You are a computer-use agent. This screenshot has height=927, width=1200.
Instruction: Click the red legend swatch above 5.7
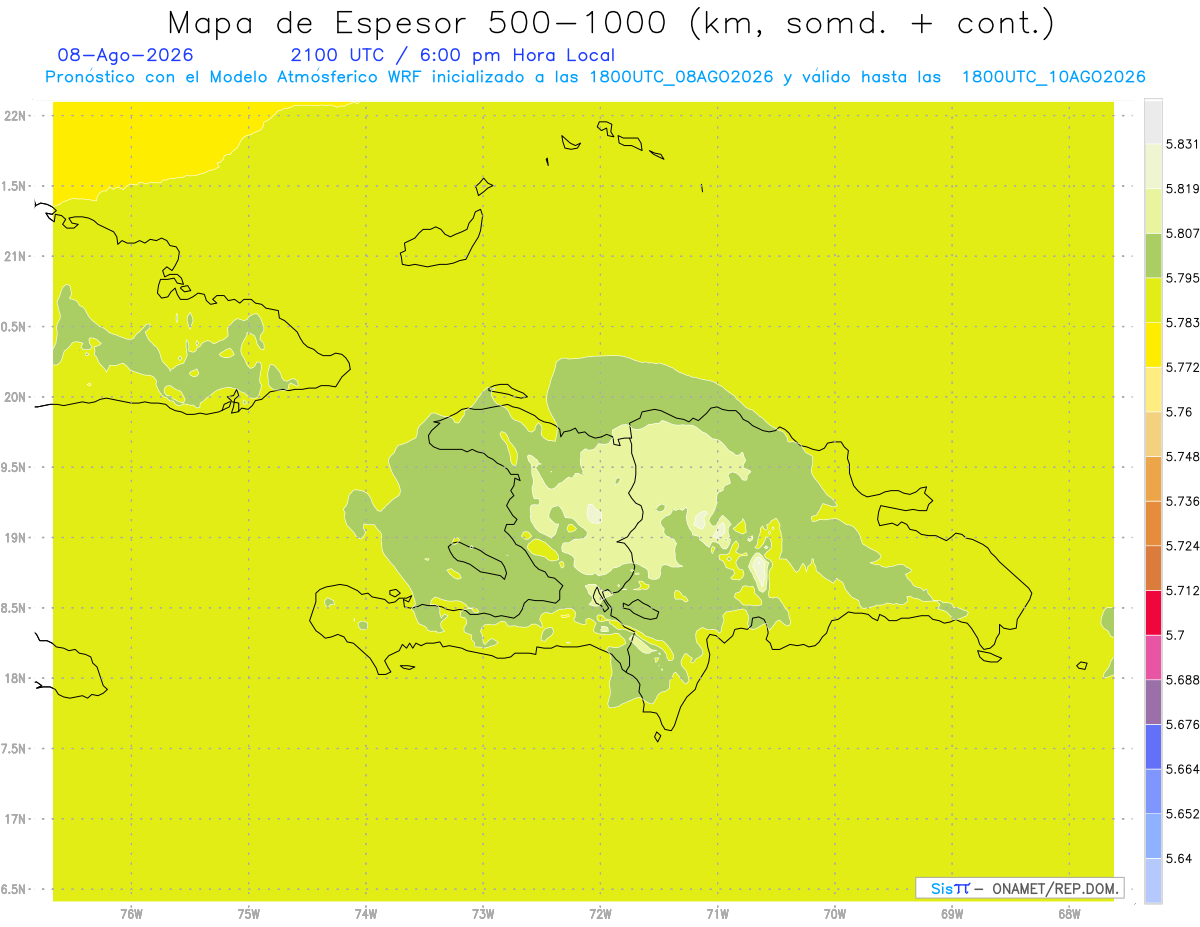click(x=1153, y=612)
